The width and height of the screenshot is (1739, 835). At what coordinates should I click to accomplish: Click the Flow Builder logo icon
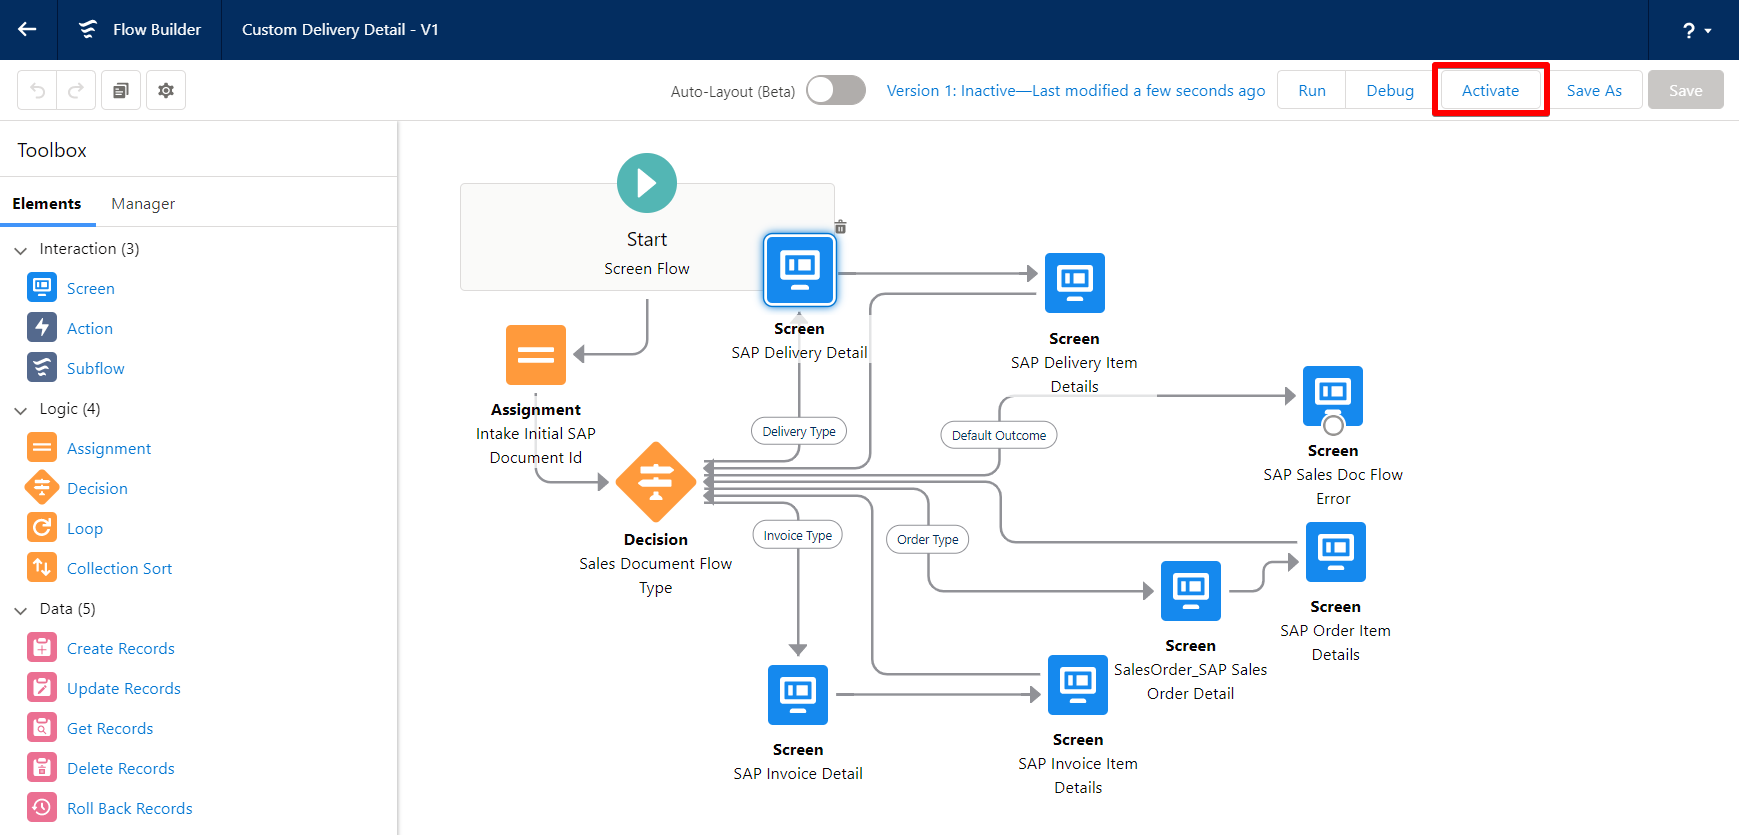pyautogui.click(x=88, y=29)
